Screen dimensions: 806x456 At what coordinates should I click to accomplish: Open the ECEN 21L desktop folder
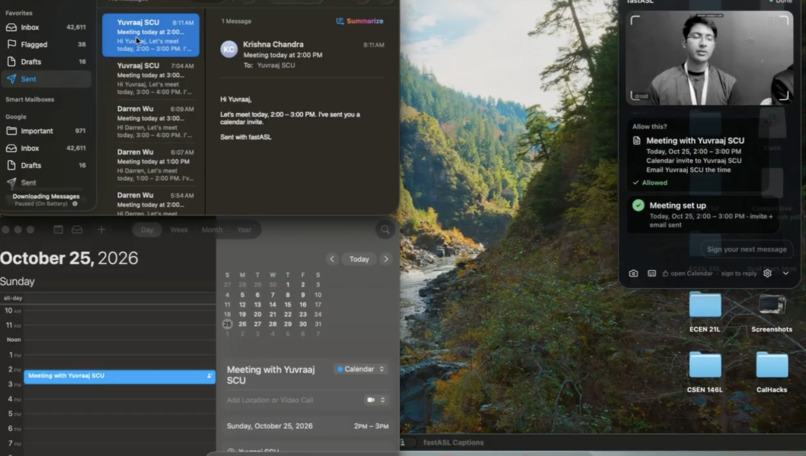[705, 312]
